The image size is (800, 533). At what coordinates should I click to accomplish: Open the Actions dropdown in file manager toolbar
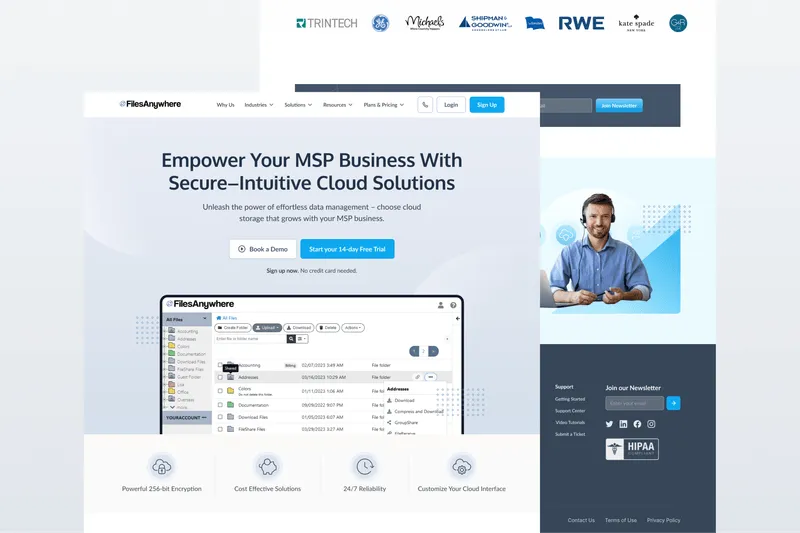tap(353, 327)
